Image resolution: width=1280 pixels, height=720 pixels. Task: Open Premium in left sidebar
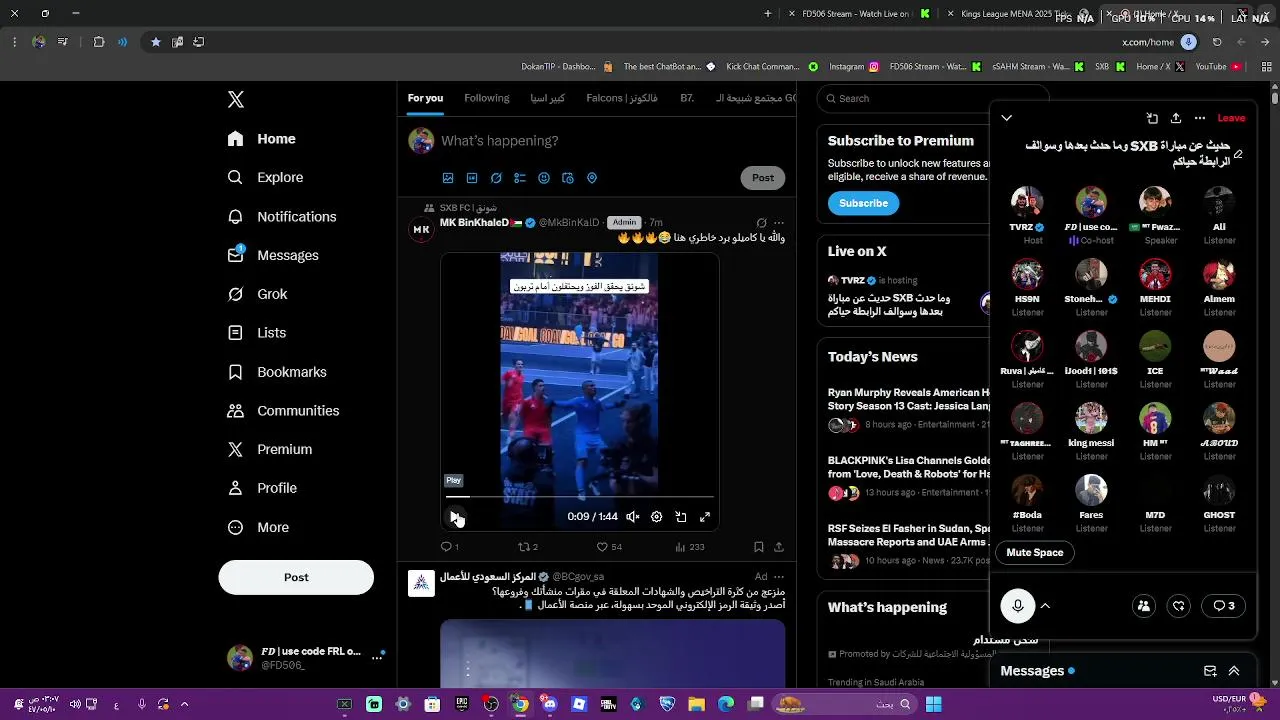270,449
